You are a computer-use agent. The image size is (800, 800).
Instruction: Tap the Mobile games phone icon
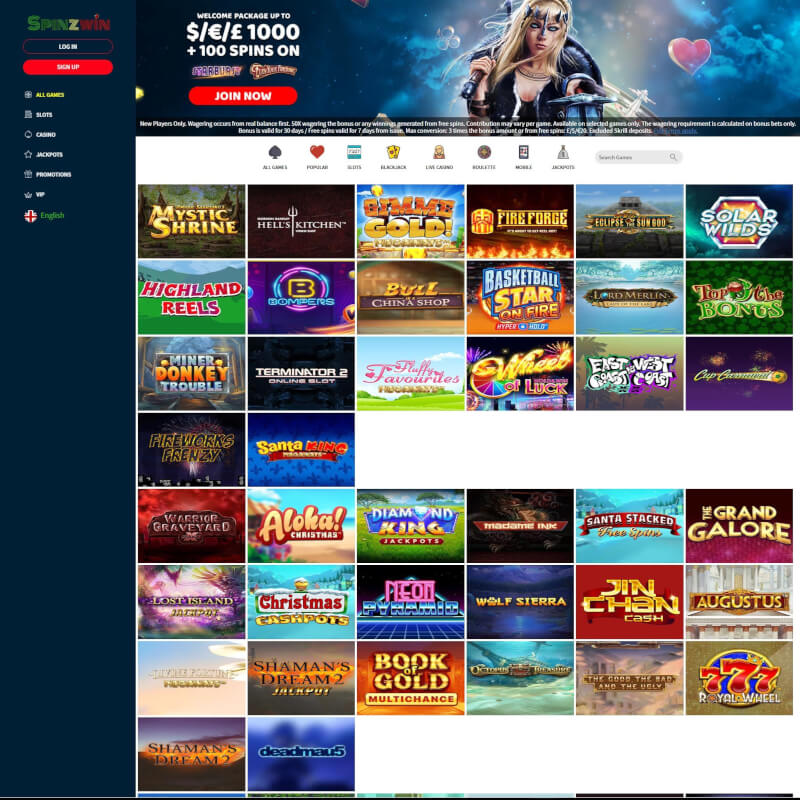[523, 152]
